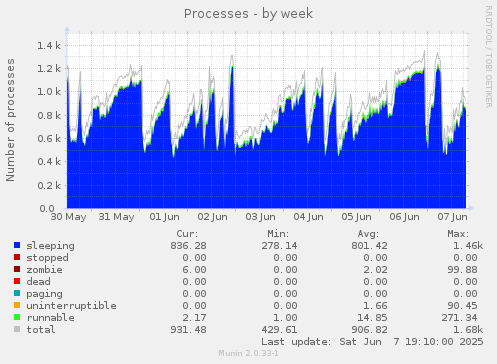The height and width of the screenshot is (364, 497).
Task: Click the 'total' legend label
Action: [41, 330]
